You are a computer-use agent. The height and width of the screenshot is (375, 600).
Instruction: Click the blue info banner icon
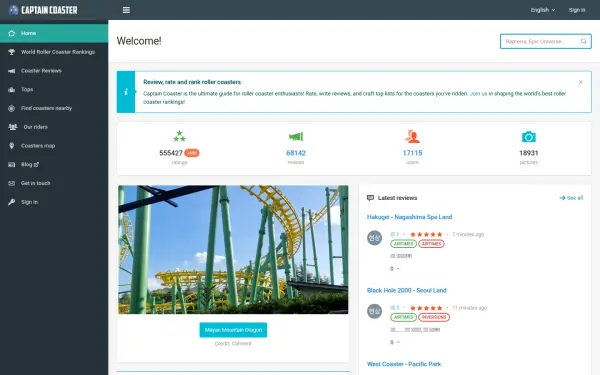126,92
